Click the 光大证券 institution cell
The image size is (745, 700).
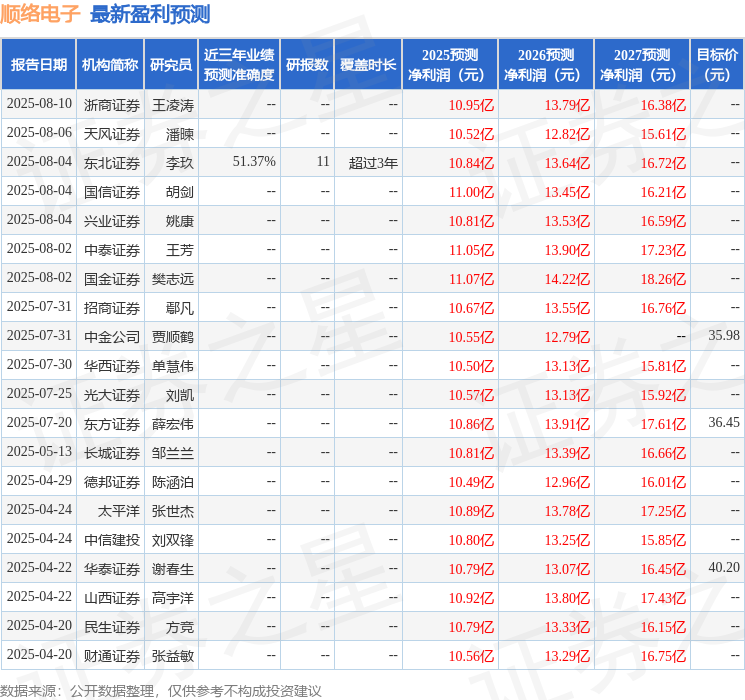[112, 395]
